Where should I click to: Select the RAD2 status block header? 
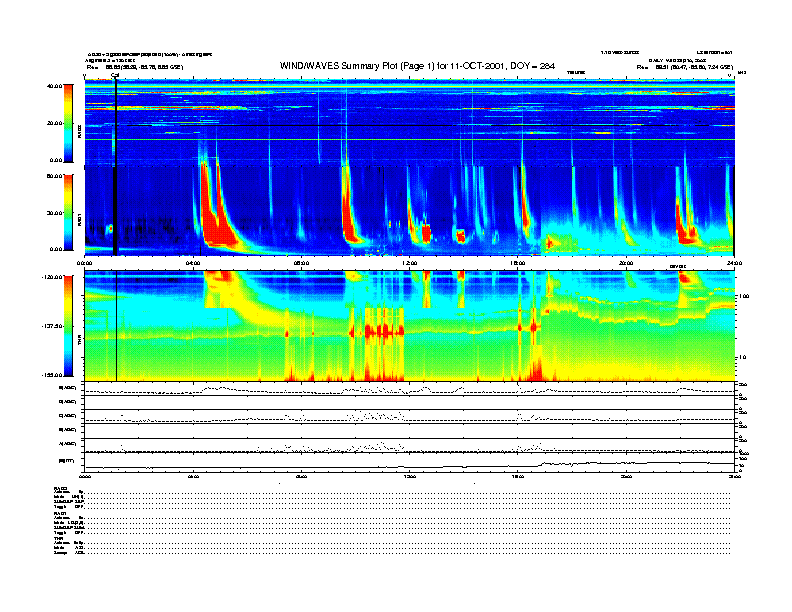pyautogui.click(x=60, y=488)
